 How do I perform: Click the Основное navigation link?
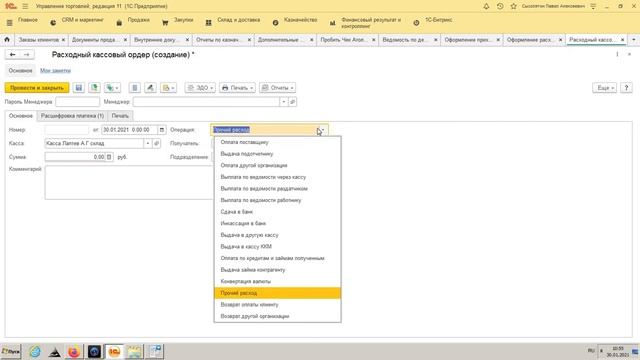(20, 71)
